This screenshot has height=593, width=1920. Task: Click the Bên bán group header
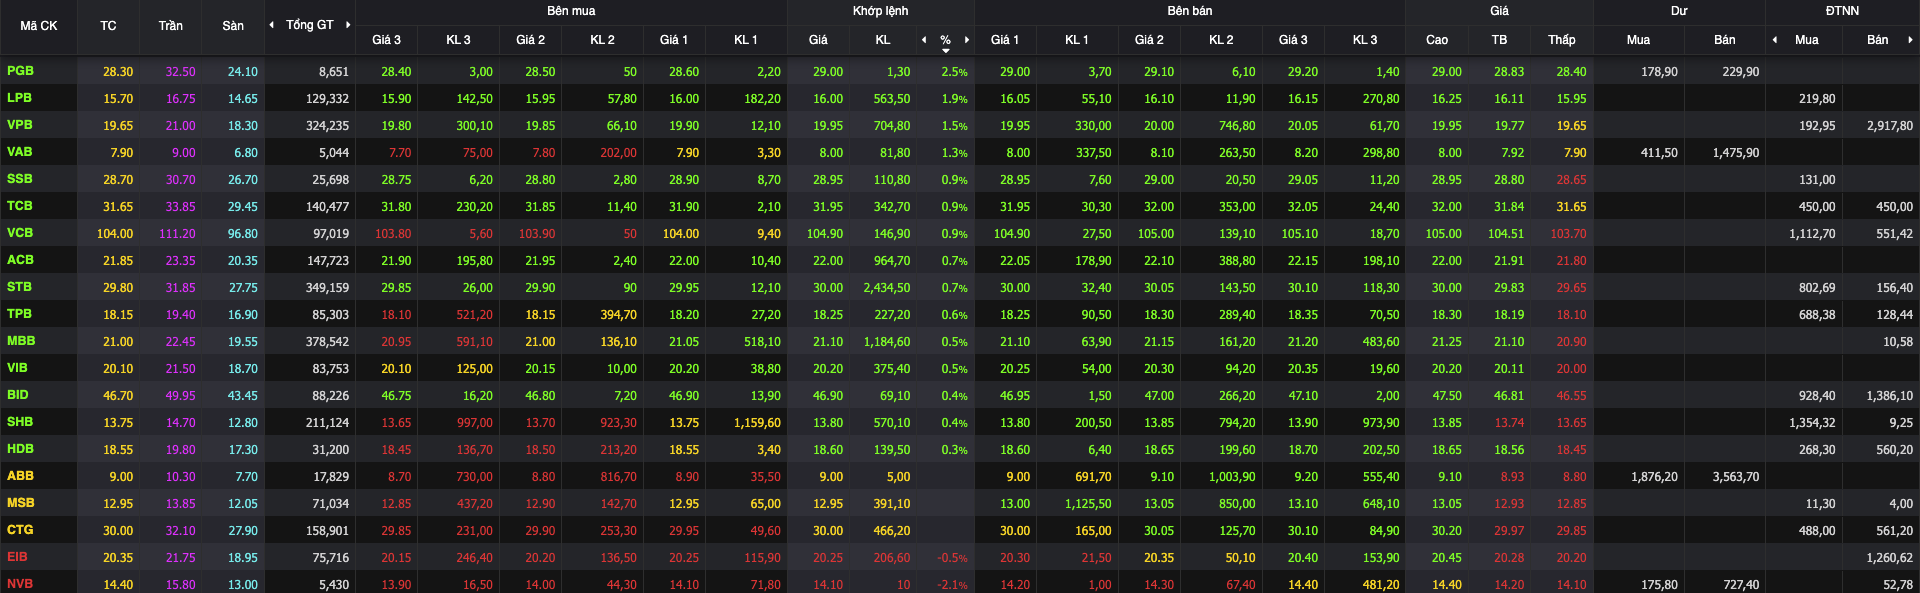point(1190,11)
